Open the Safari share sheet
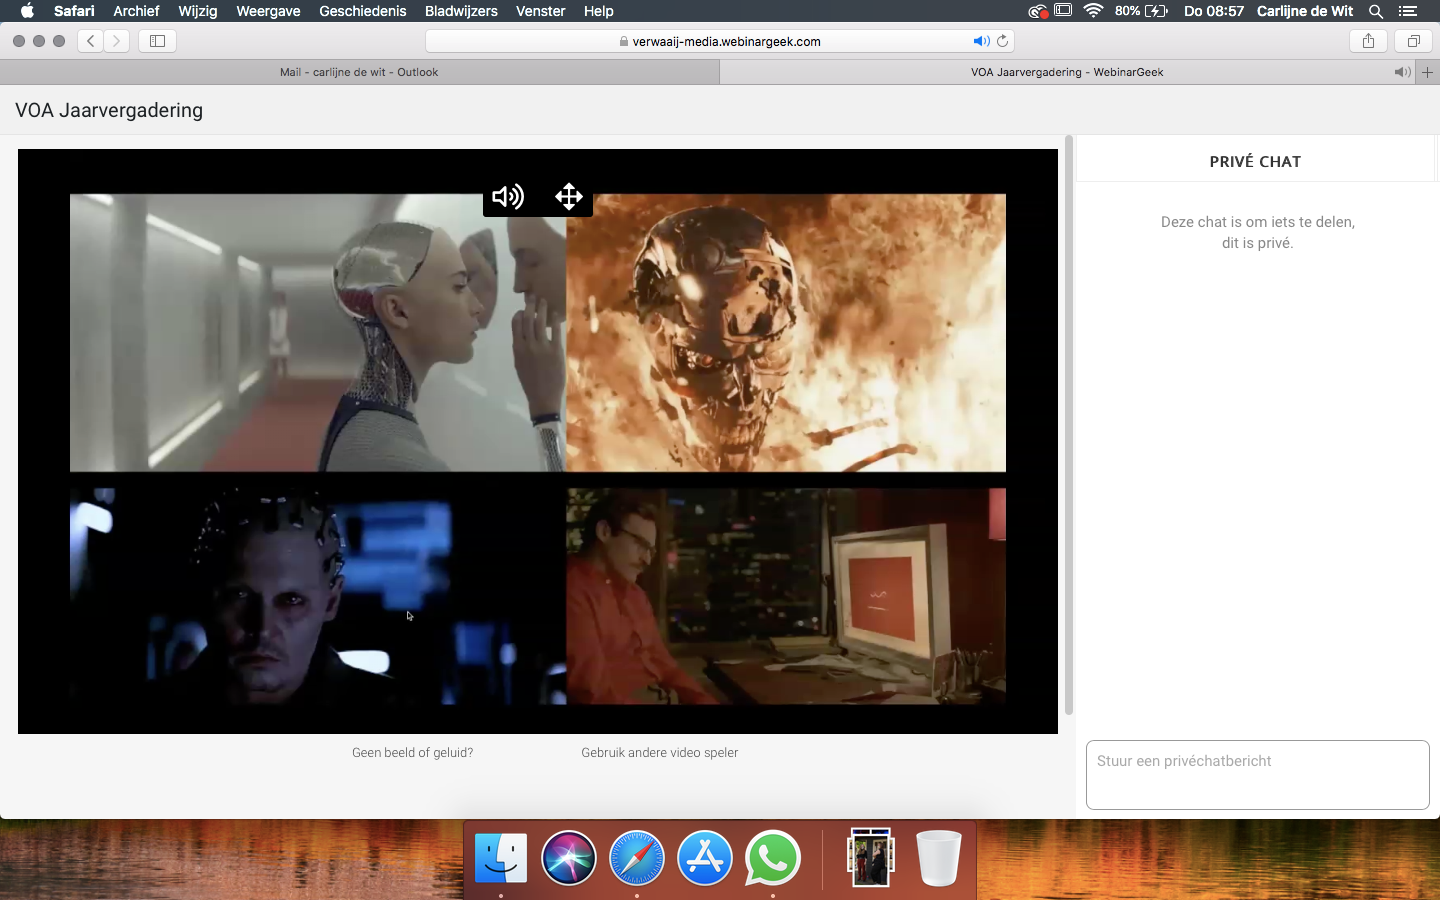The height and width of the screenshot is (900, 1440). (1368, 41)
